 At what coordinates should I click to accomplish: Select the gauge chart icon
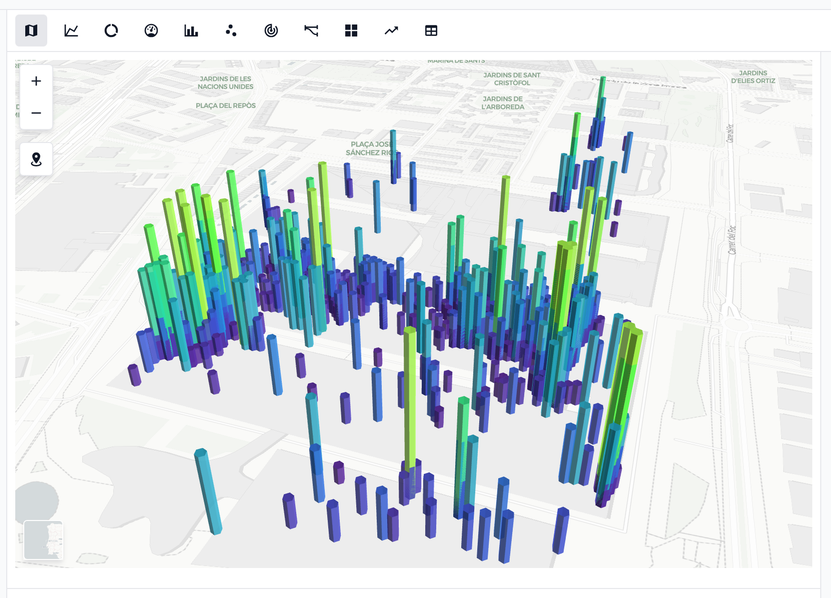click(x=151, y=31)
